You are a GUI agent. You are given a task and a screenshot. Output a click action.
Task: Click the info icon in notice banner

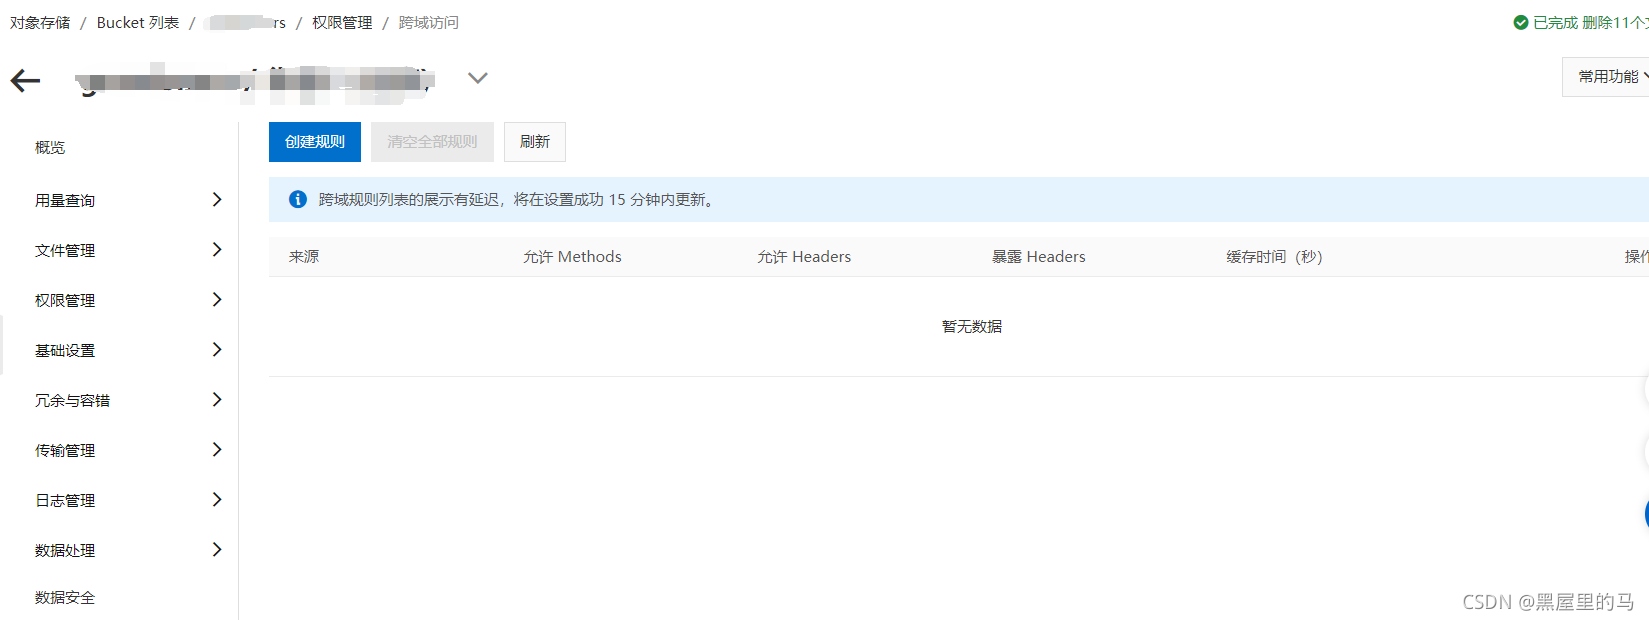pyautogui.click(x=298, y=200)
